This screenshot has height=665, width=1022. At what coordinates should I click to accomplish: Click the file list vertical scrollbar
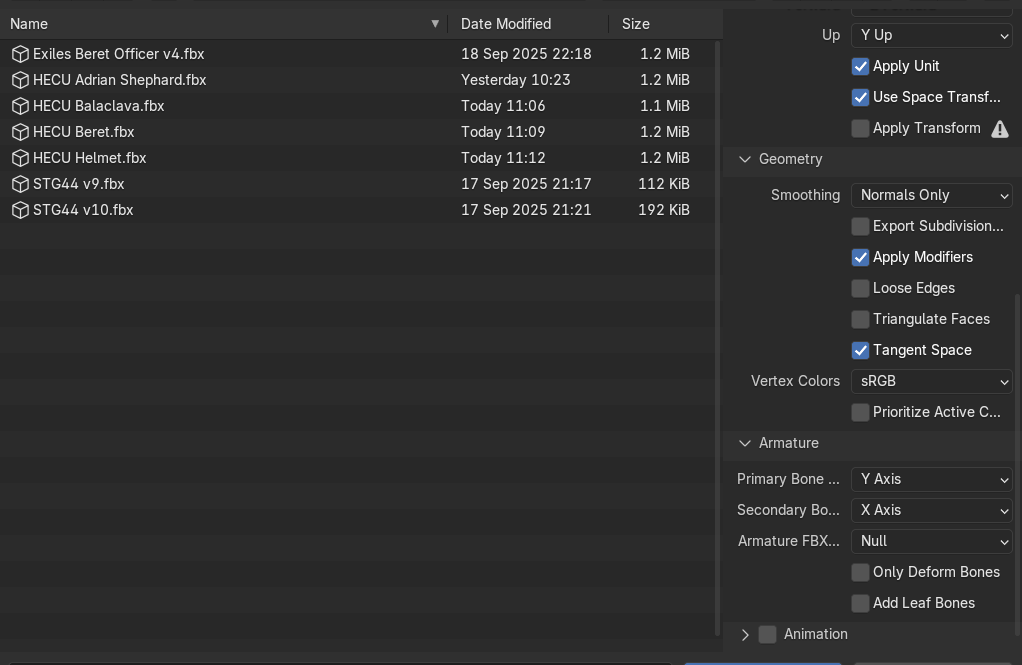[718, 339]
